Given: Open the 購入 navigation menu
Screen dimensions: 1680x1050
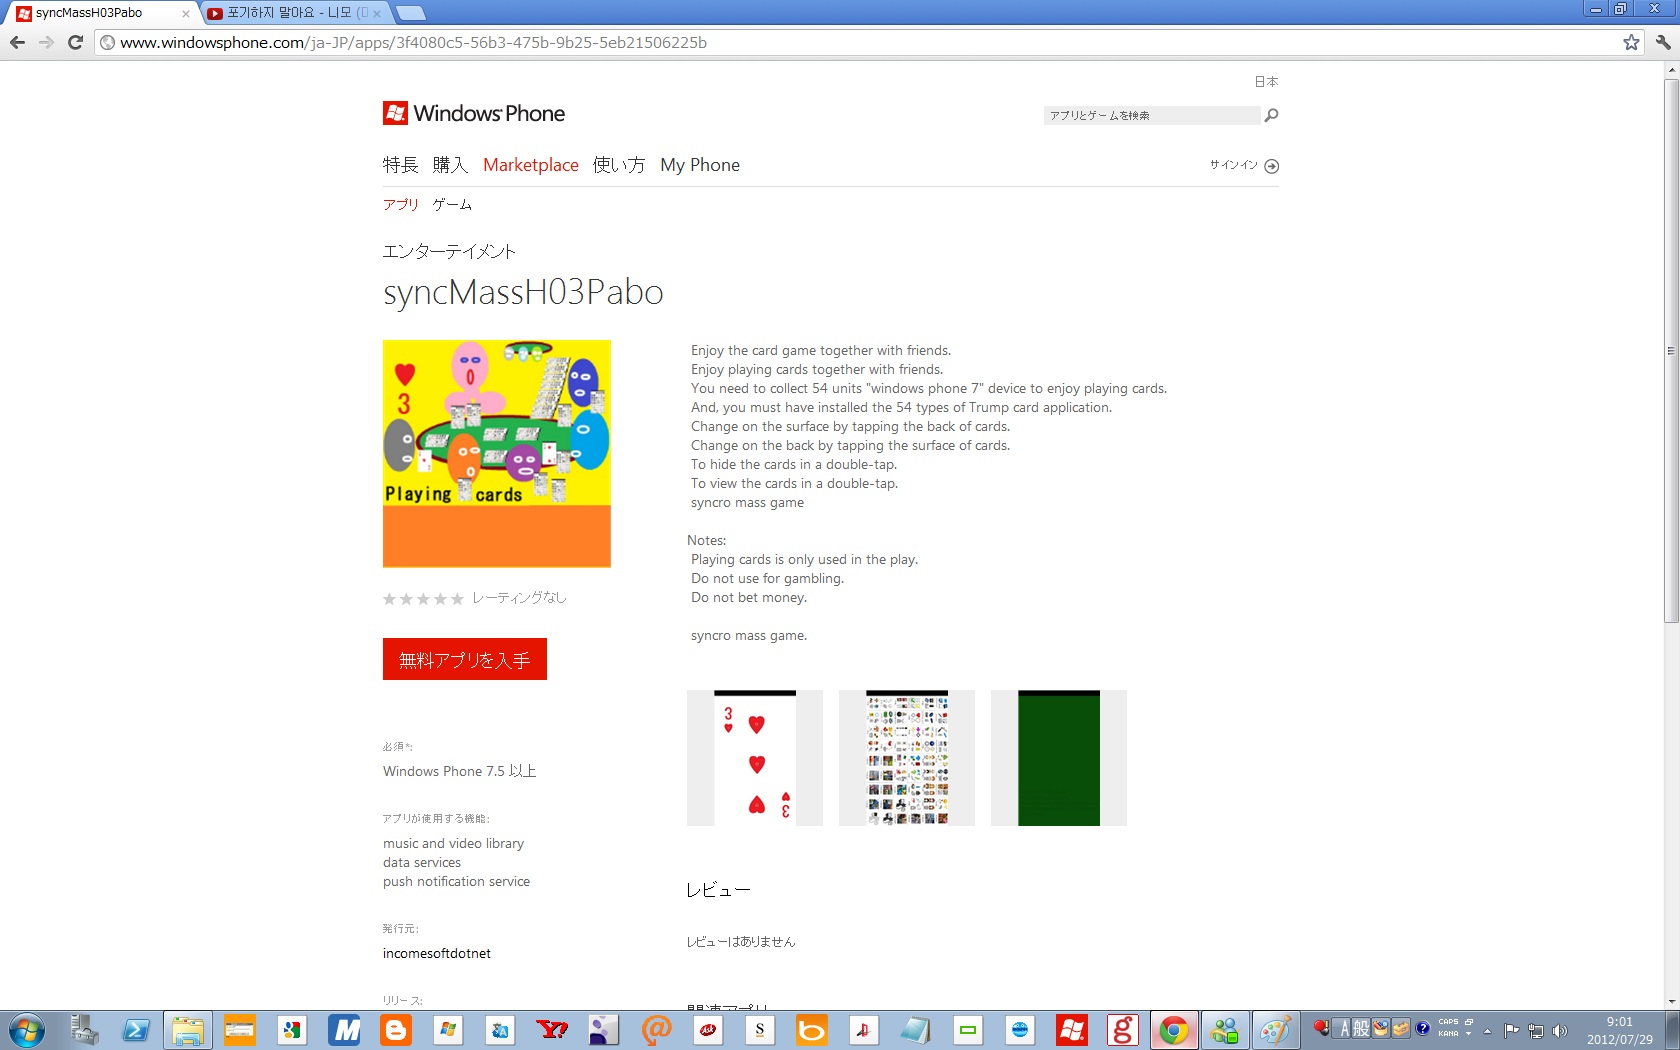Looking at the screenshot, I should click(x=450, y=165).
